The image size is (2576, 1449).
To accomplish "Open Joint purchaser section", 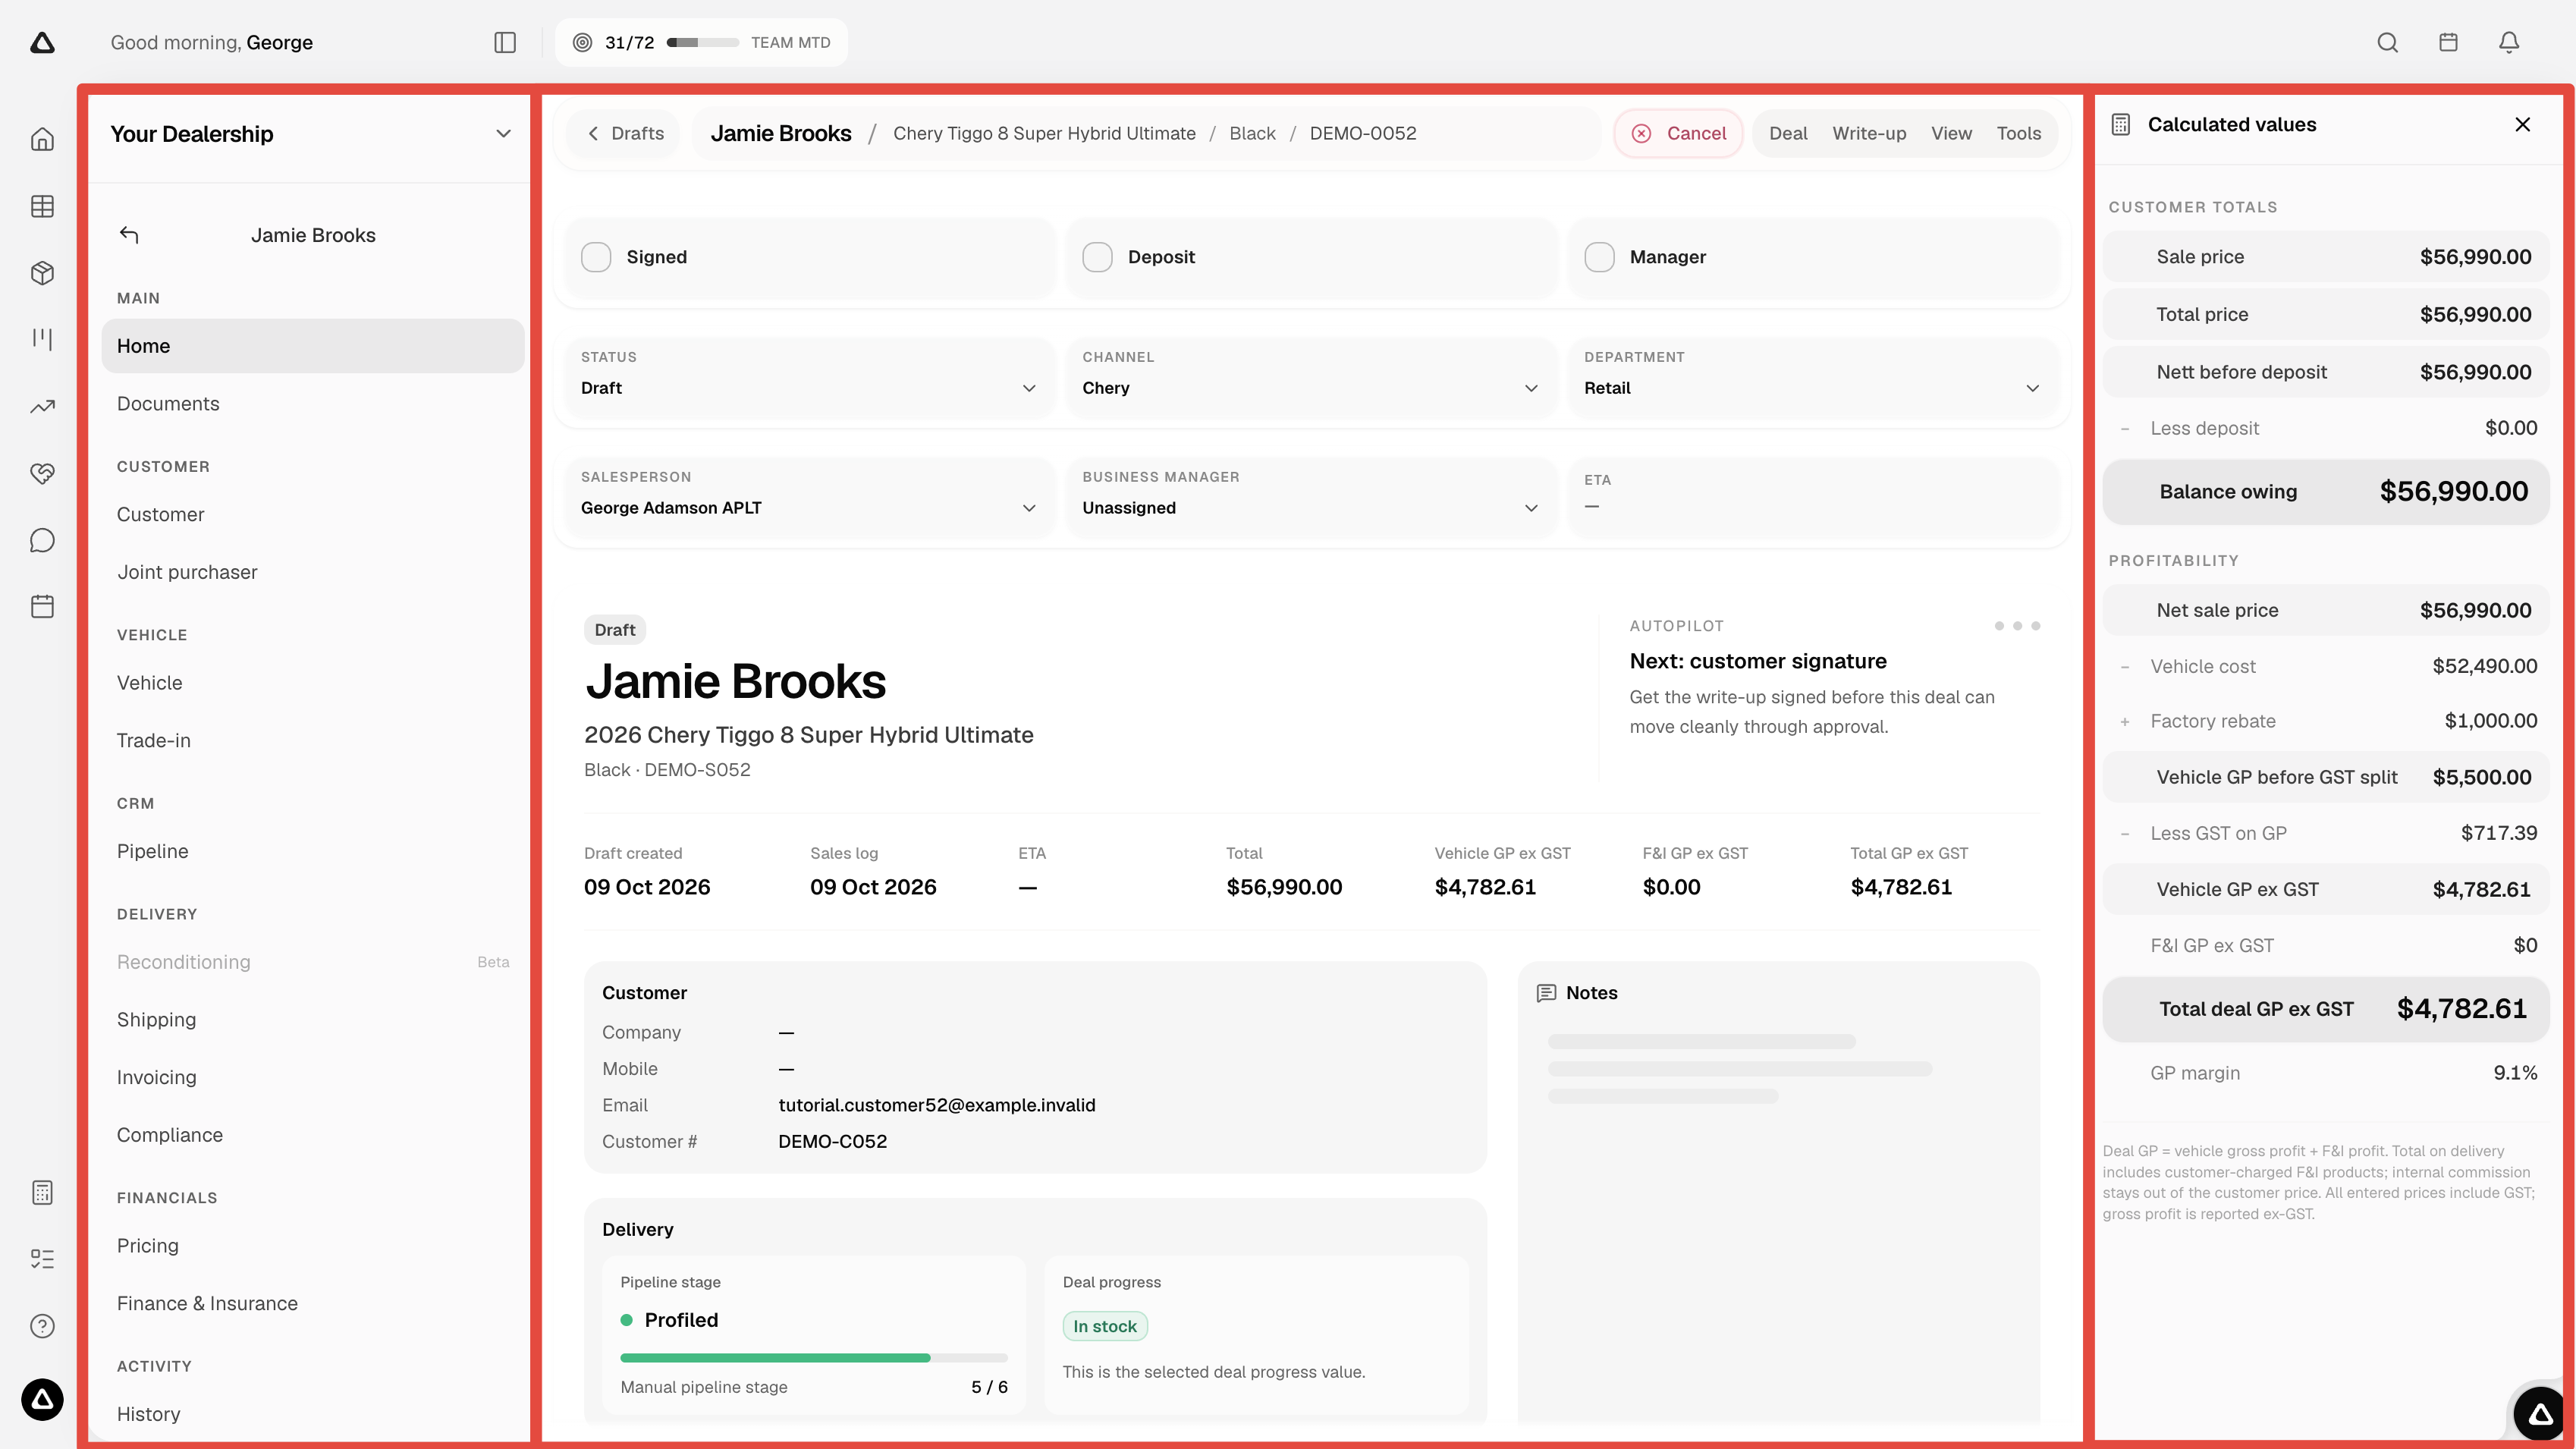I will [x=313, y=572].
